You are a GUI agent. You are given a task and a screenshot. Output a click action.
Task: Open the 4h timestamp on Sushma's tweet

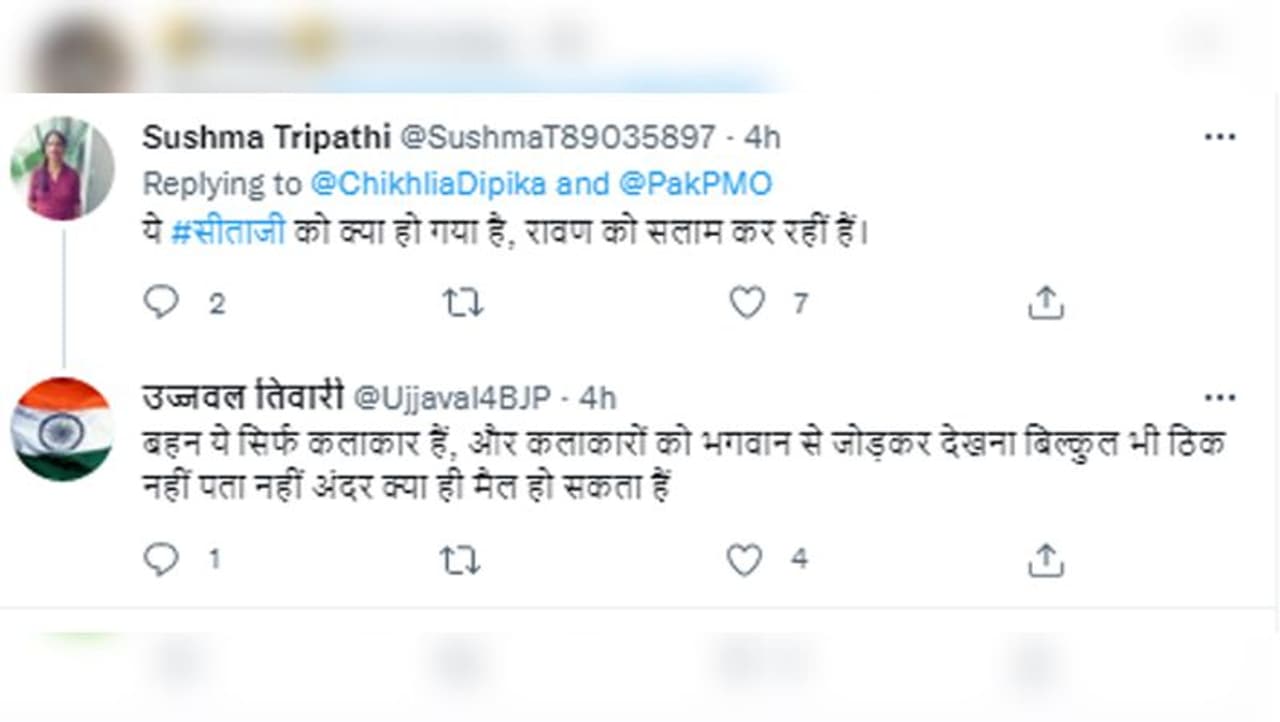coord(762,138)
